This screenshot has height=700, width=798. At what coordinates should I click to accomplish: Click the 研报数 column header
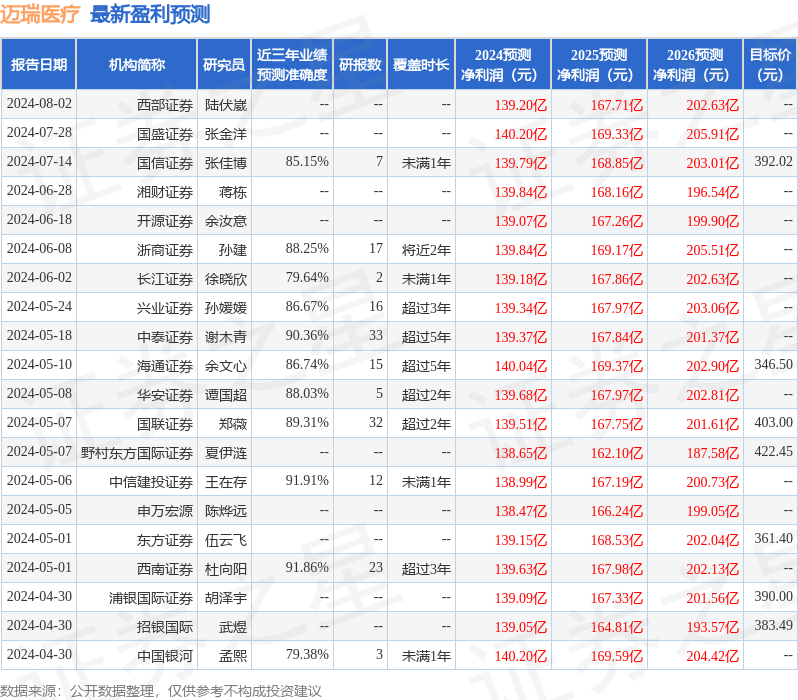pos(360,65)
